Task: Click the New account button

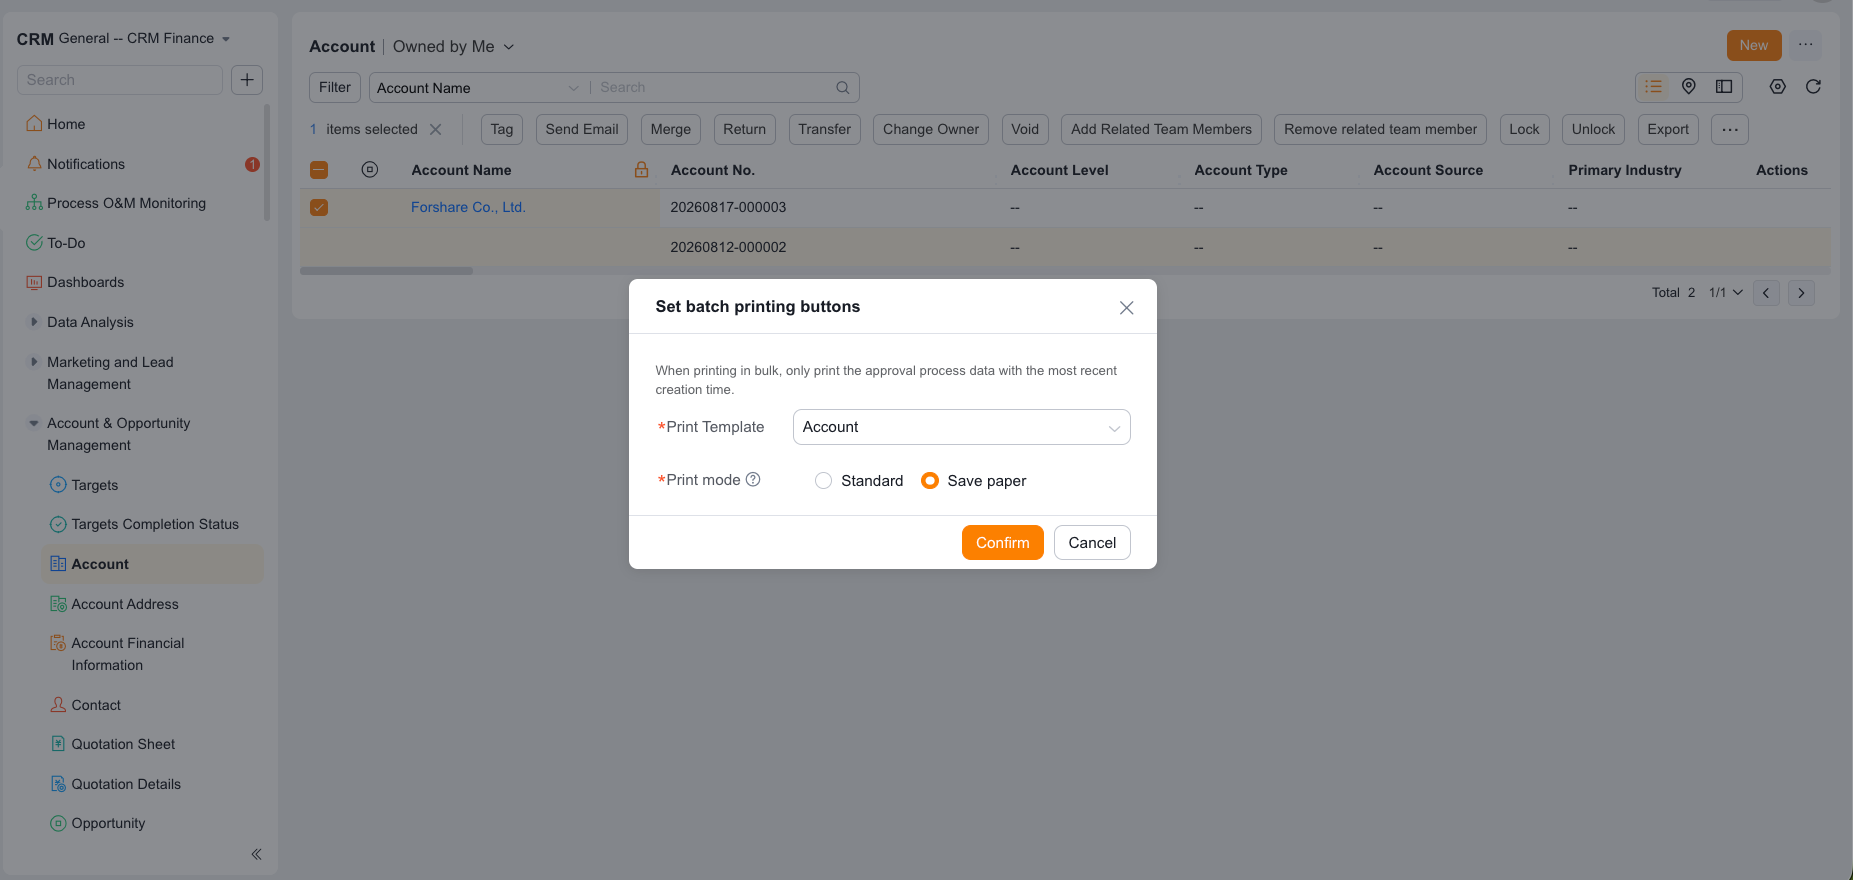Action: click(x=1754, y=45)
